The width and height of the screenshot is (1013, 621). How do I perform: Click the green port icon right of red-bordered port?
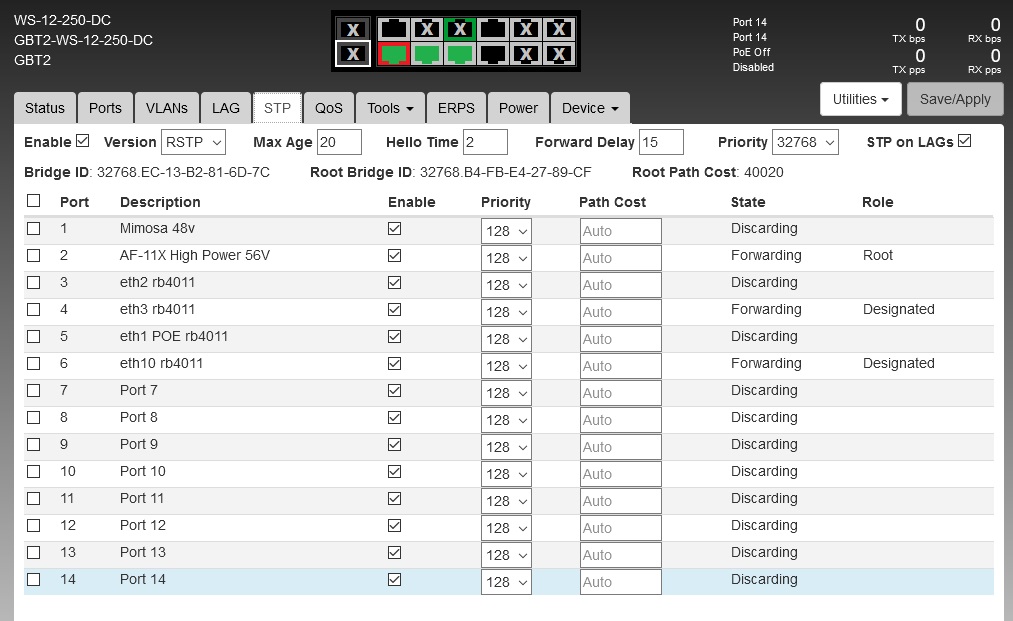point(427,54)
